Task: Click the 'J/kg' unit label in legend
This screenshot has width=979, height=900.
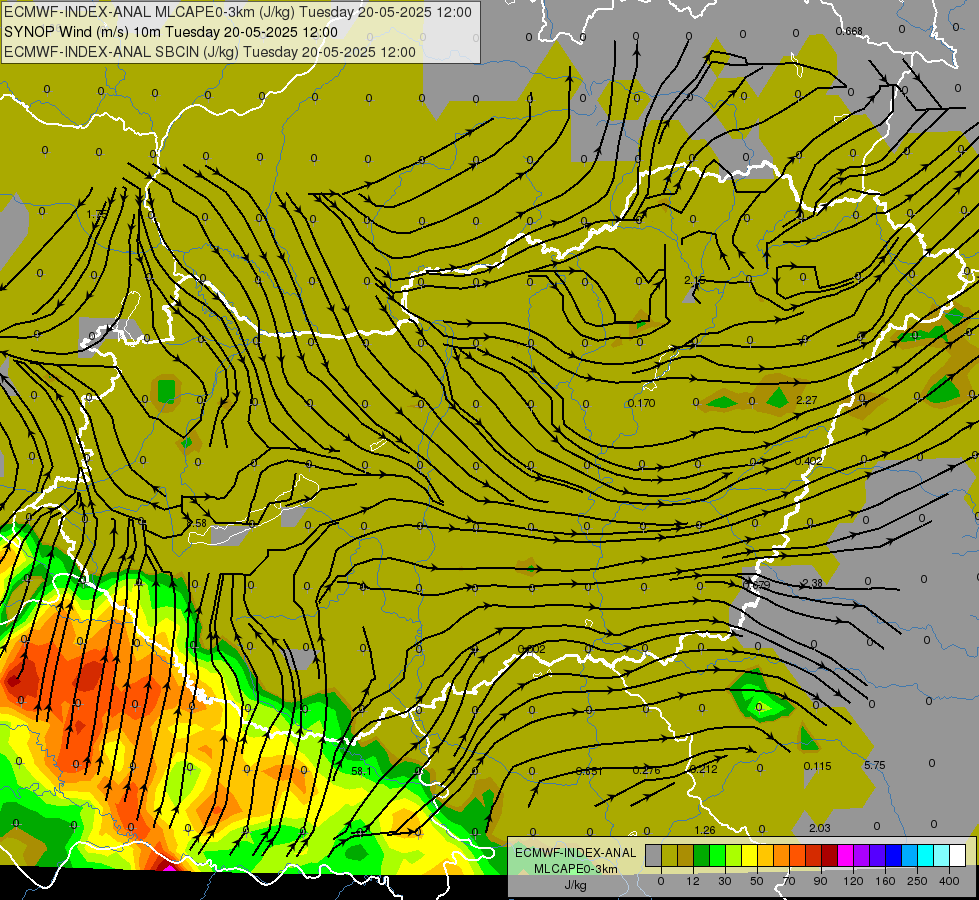Action: [575, 885]
